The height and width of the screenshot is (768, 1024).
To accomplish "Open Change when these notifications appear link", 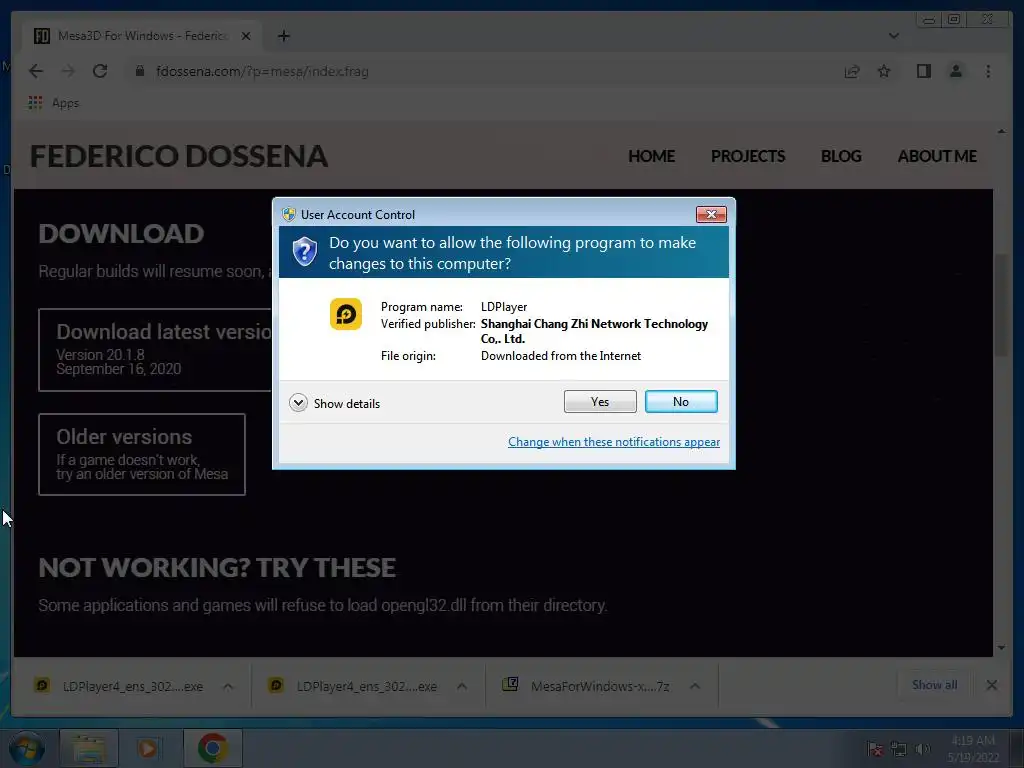I will point(614,442).
